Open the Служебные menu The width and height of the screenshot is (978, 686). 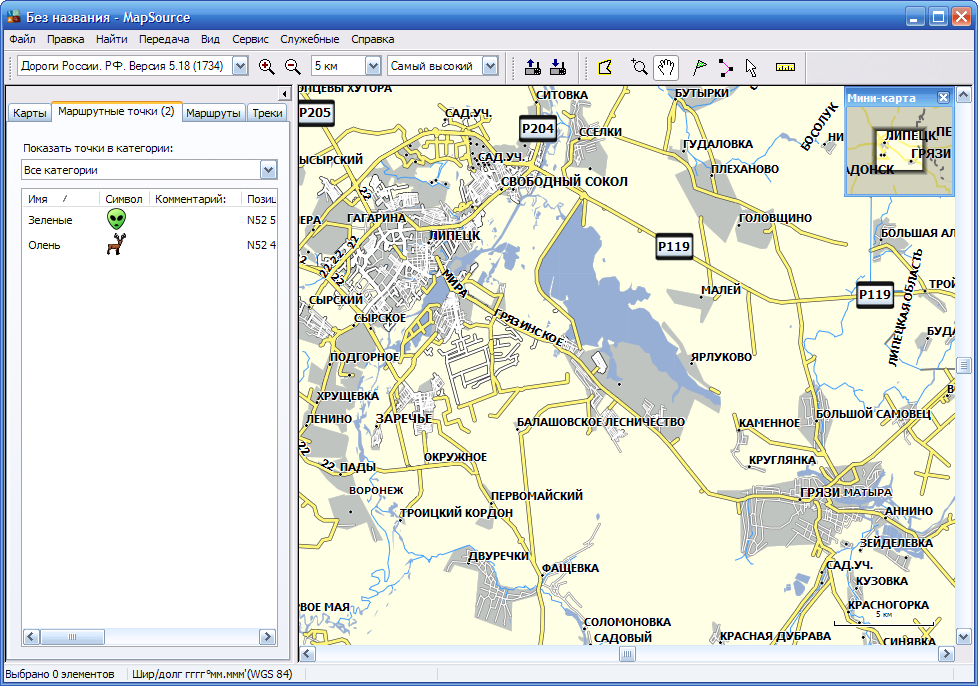pos(309,39)
